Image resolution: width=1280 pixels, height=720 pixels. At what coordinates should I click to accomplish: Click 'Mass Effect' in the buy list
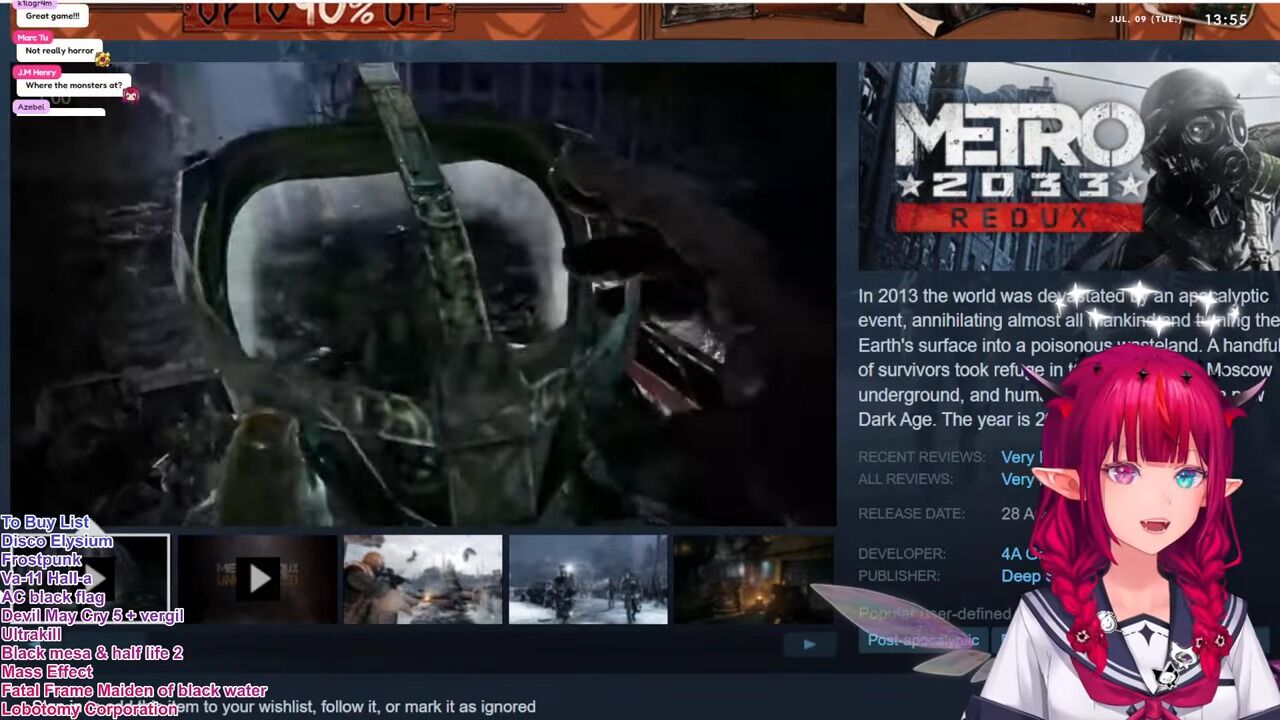coord(47,672)
